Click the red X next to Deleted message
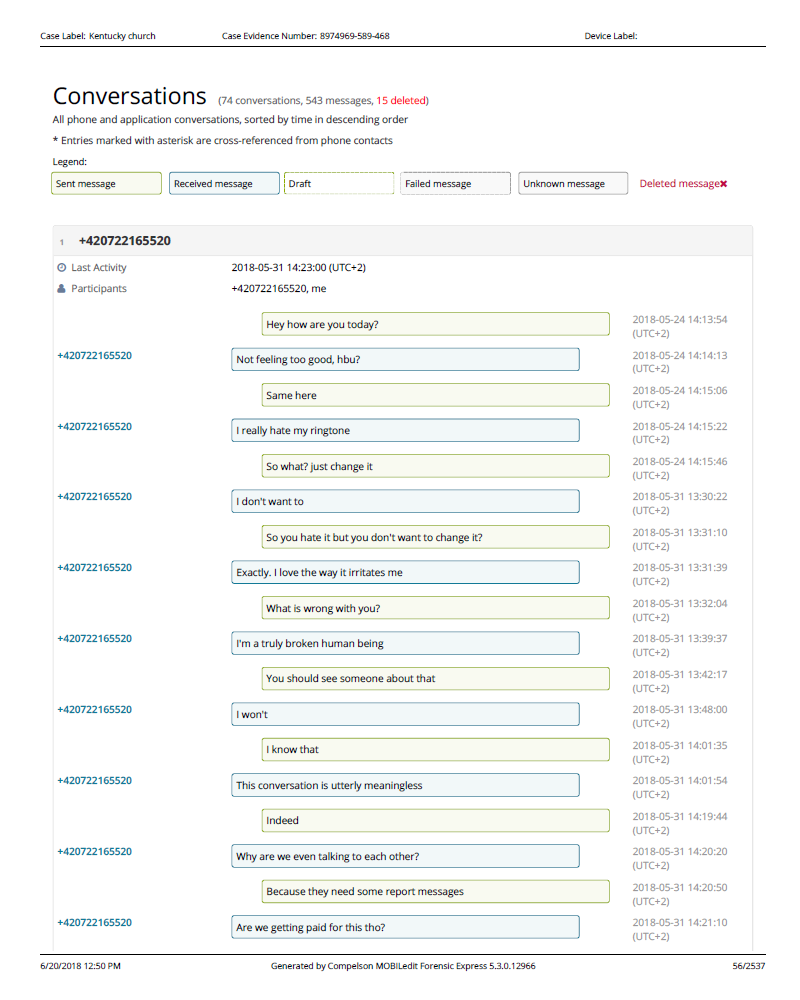This screenshot has height=1000, width=800. click(724, 184)
